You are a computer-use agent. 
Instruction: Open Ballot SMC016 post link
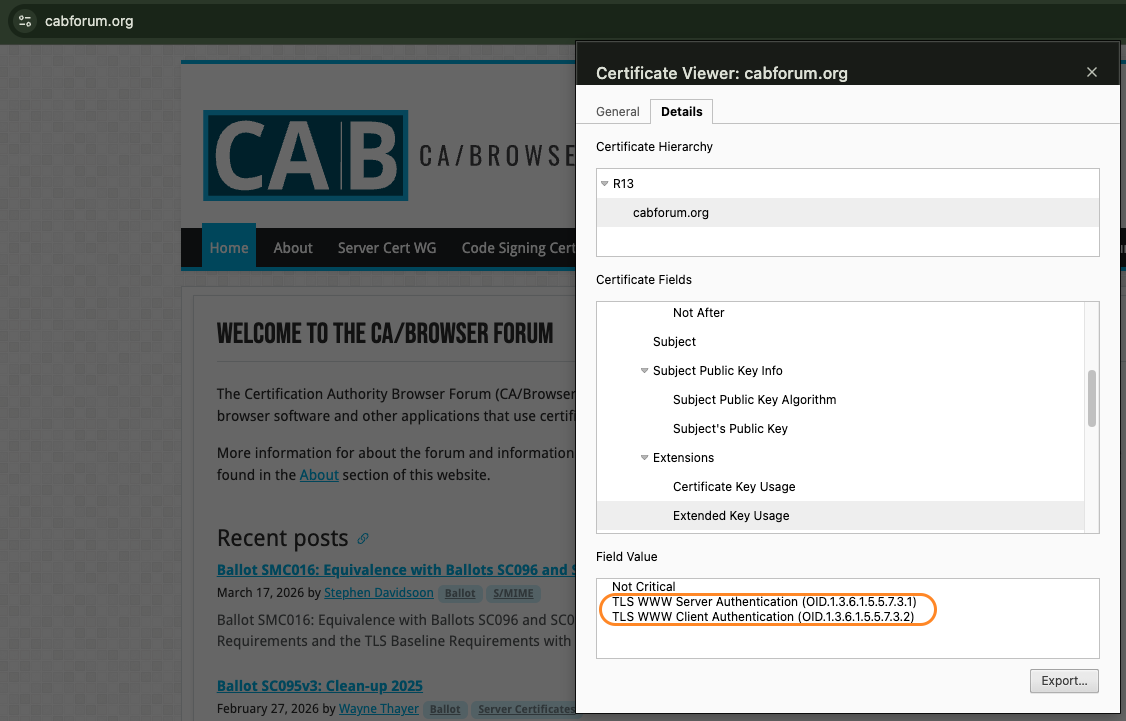396,569
